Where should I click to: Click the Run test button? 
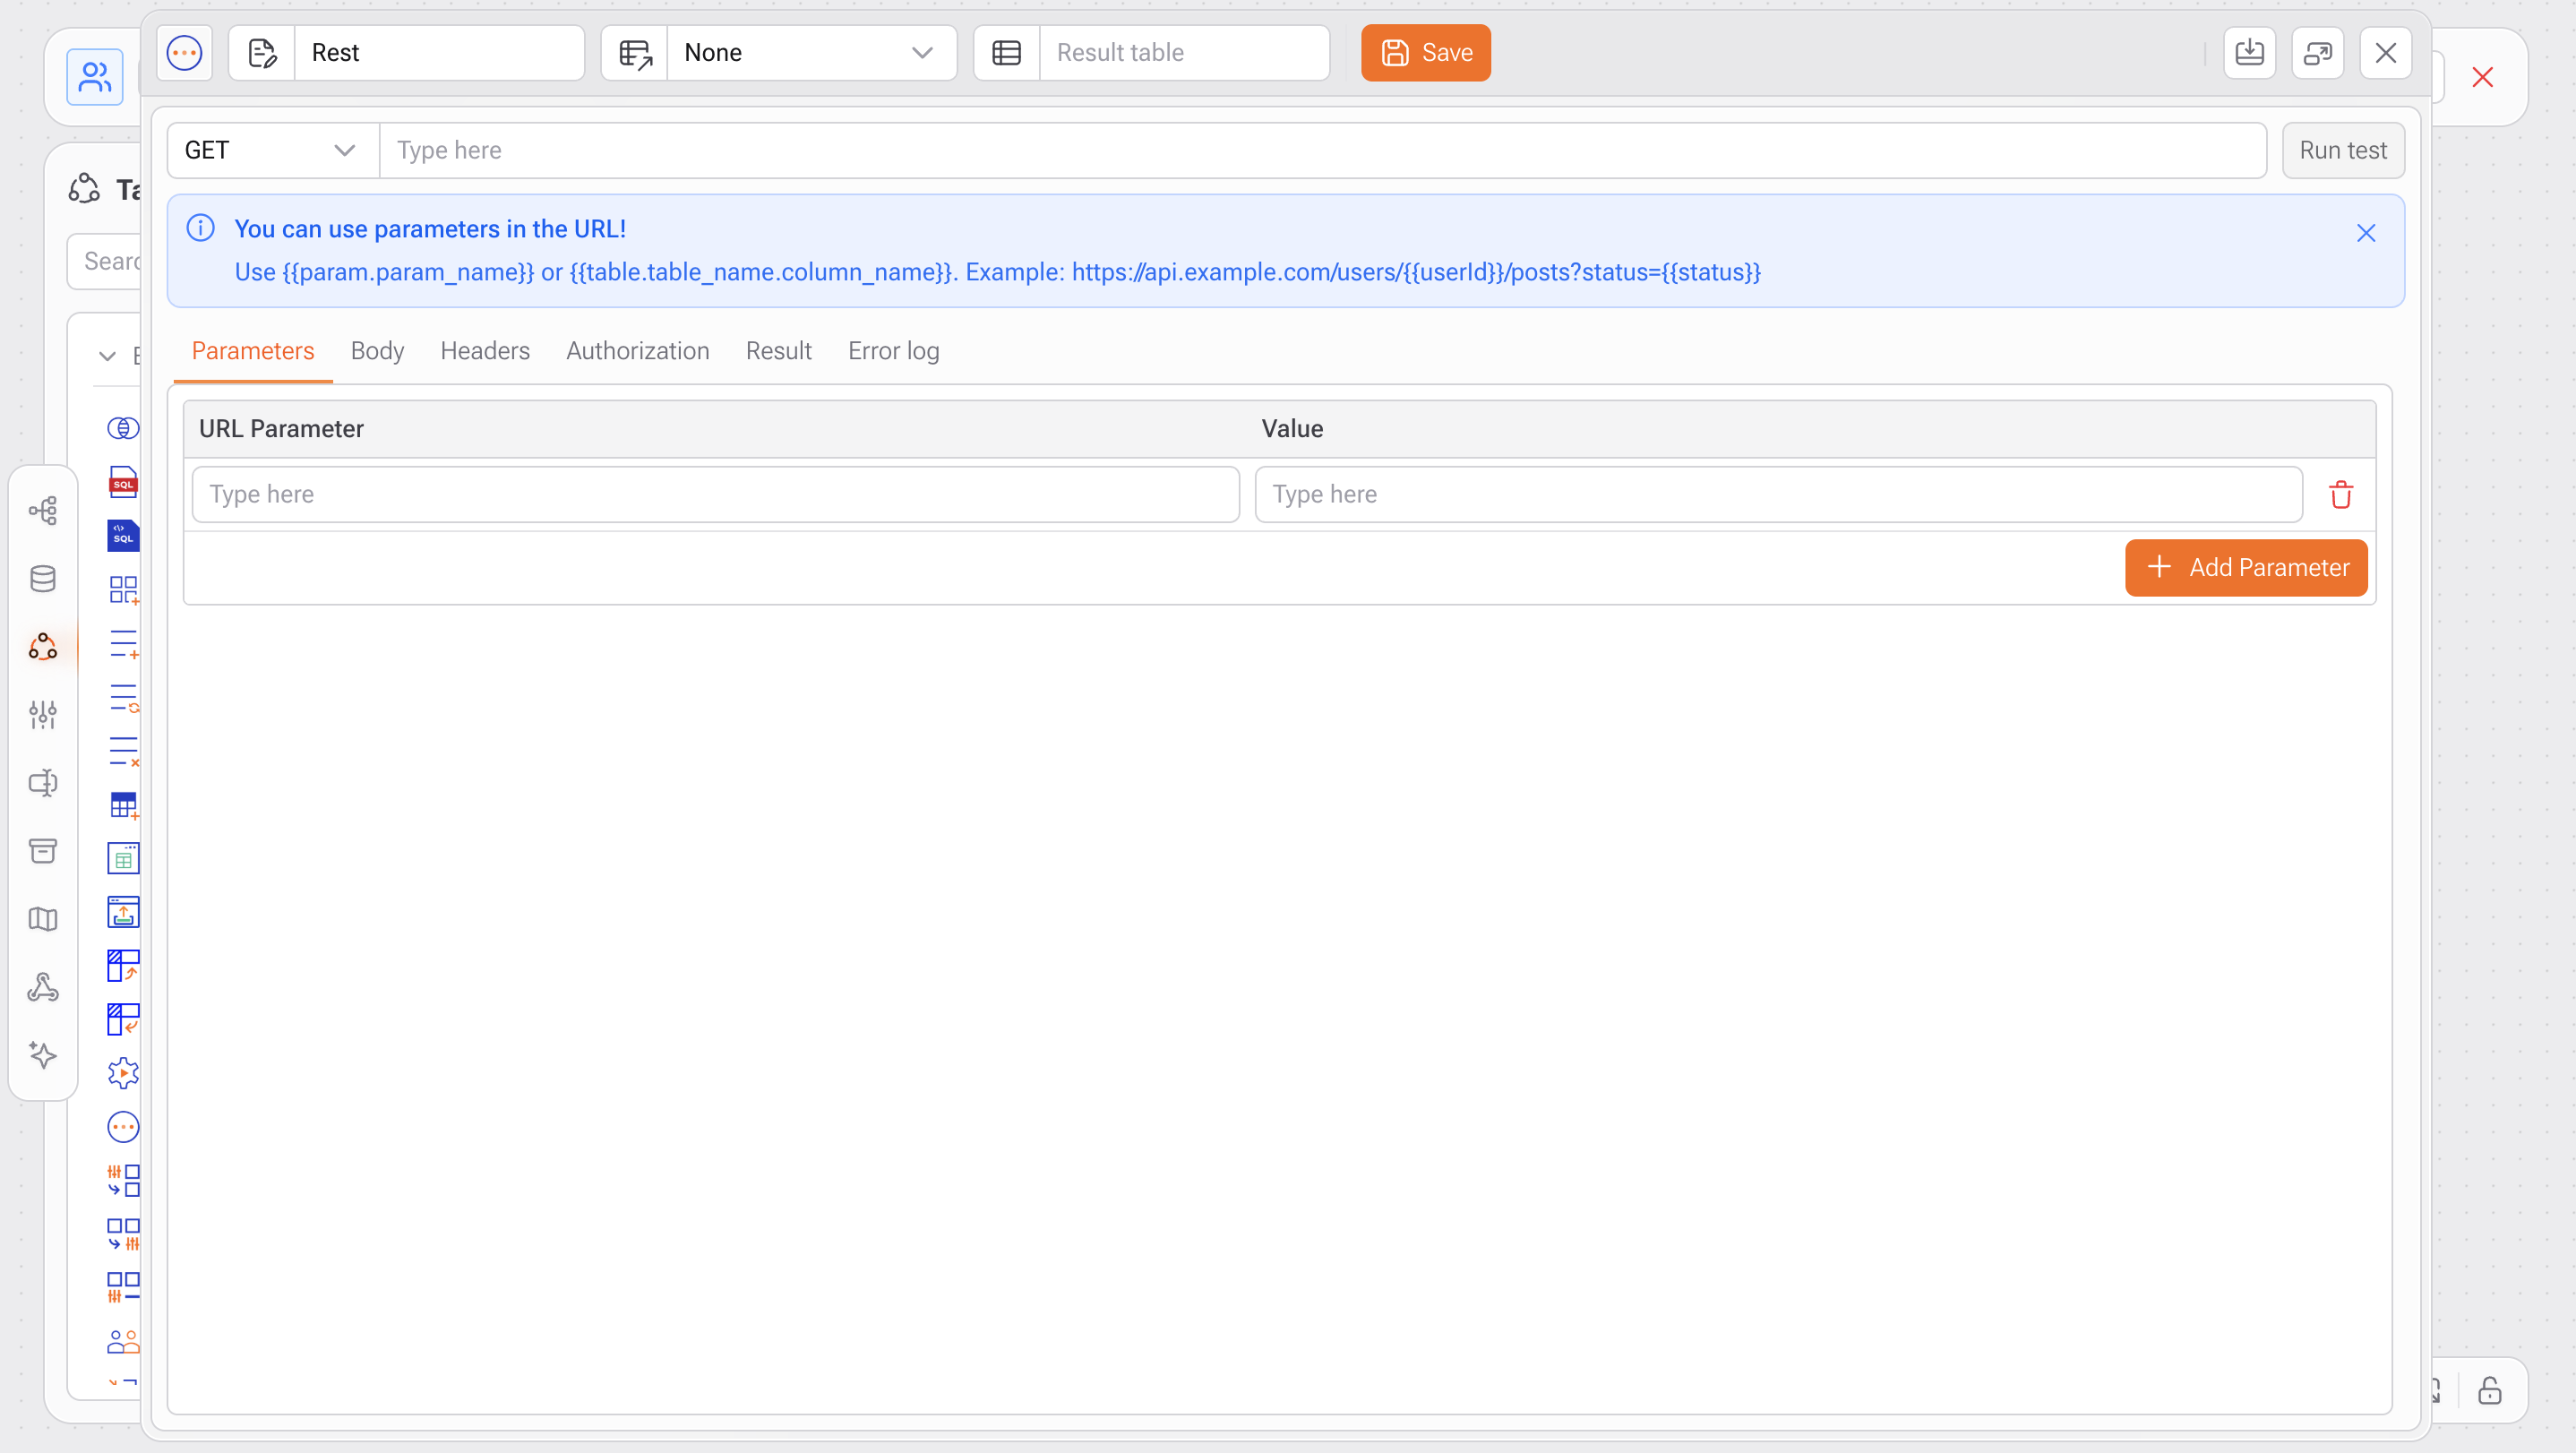pos(2342,151)
